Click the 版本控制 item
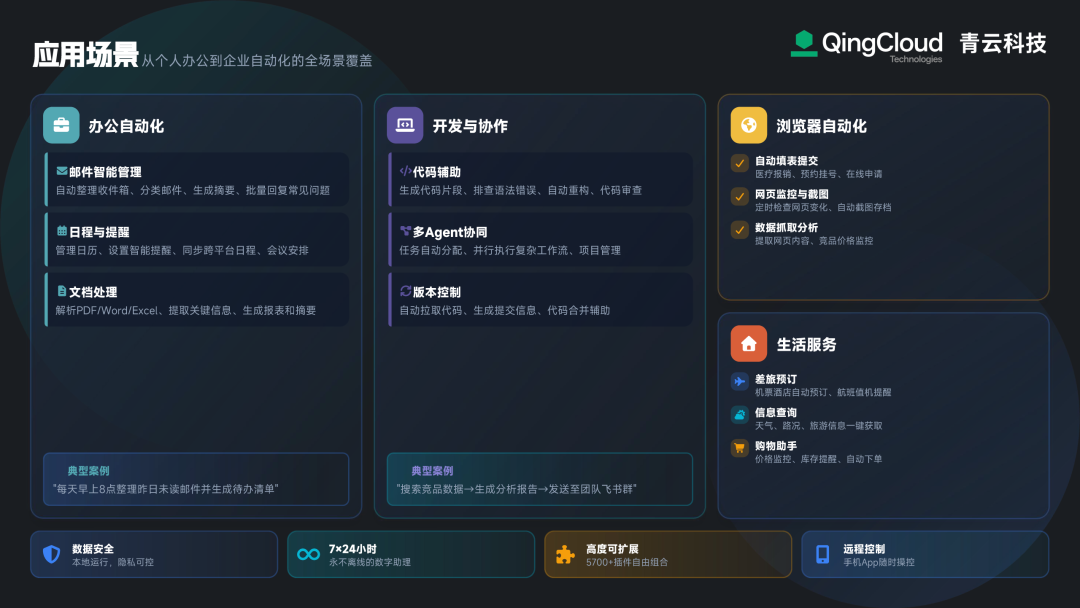Screen dimensions: 1080x608 pos(541,300)
